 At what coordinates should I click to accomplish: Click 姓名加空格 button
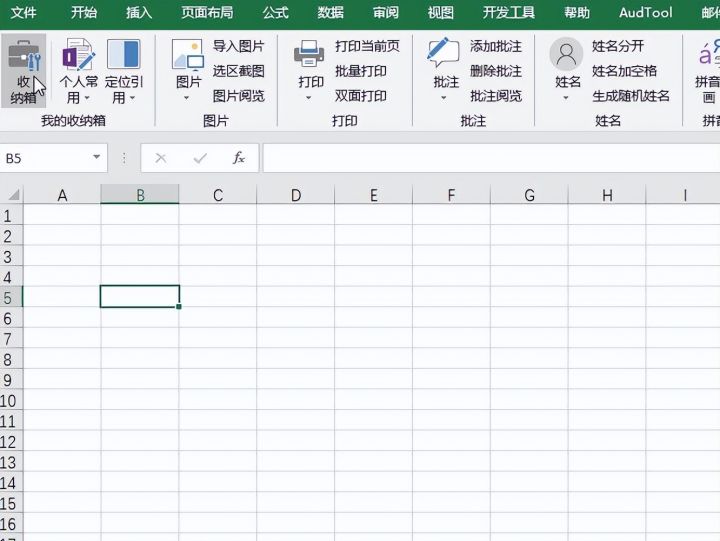pyautogui.click(x=624, y=71)
